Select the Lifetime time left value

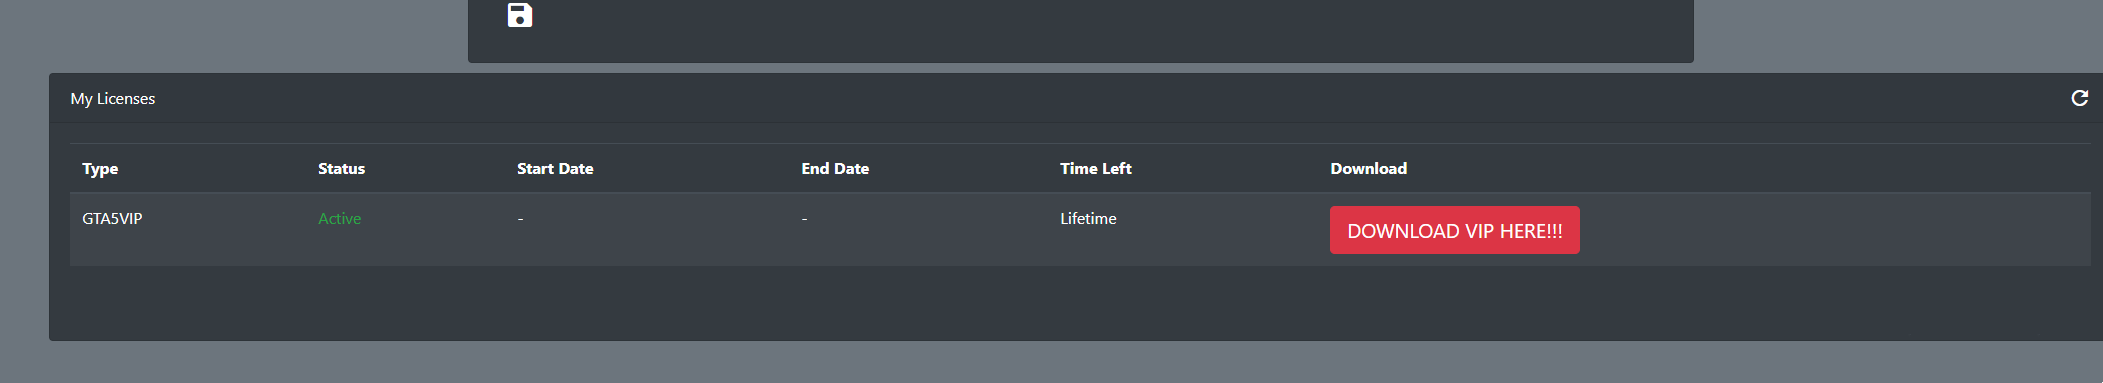point(1088,218)
